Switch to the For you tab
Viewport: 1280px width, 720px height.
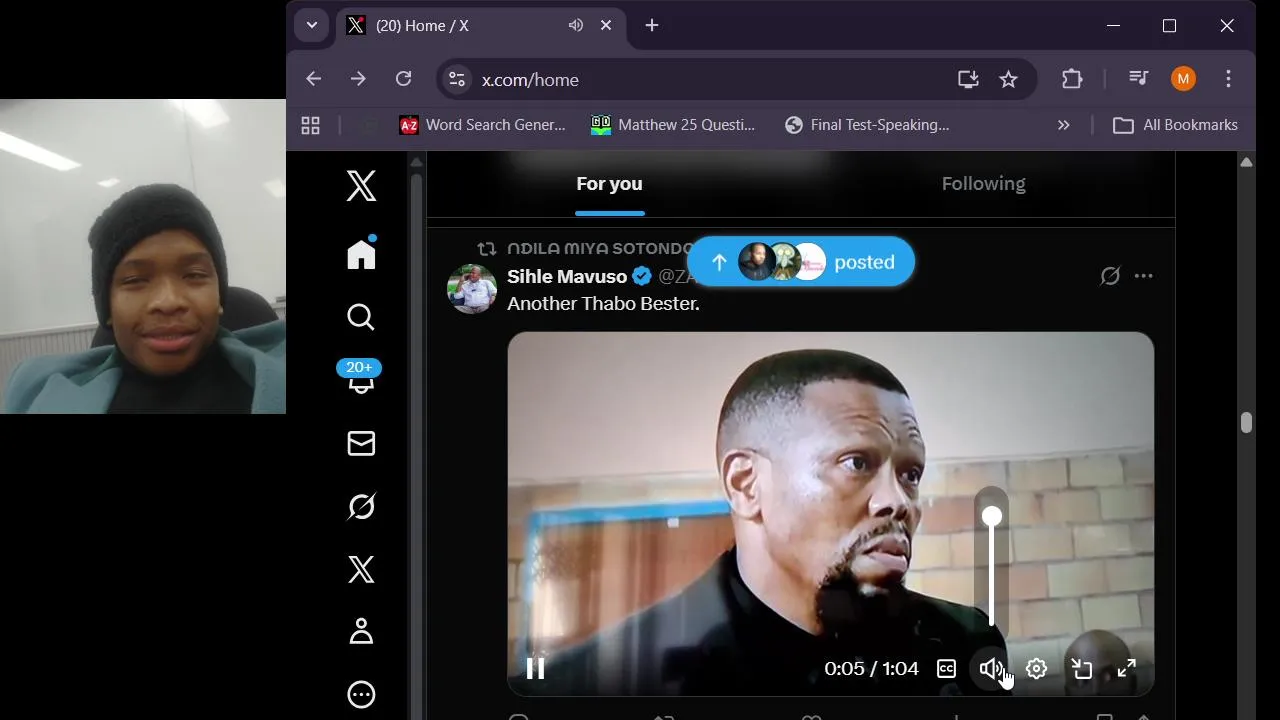coord(609,184)
